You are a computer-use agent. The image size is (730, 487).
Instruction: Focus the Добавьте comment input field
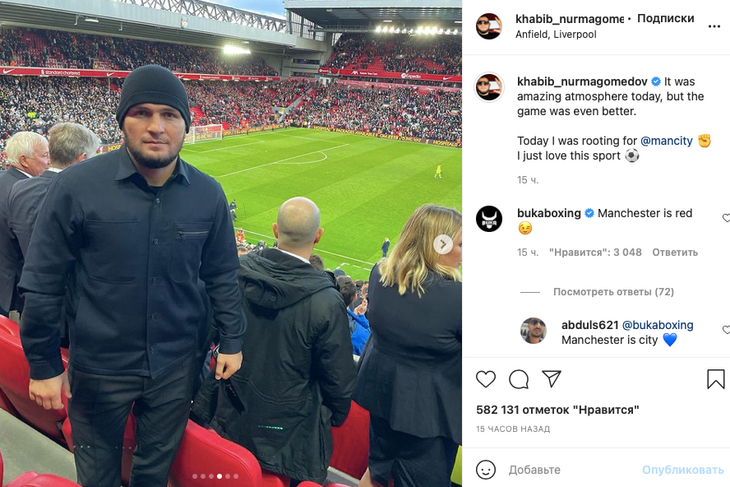click(573, 470)
